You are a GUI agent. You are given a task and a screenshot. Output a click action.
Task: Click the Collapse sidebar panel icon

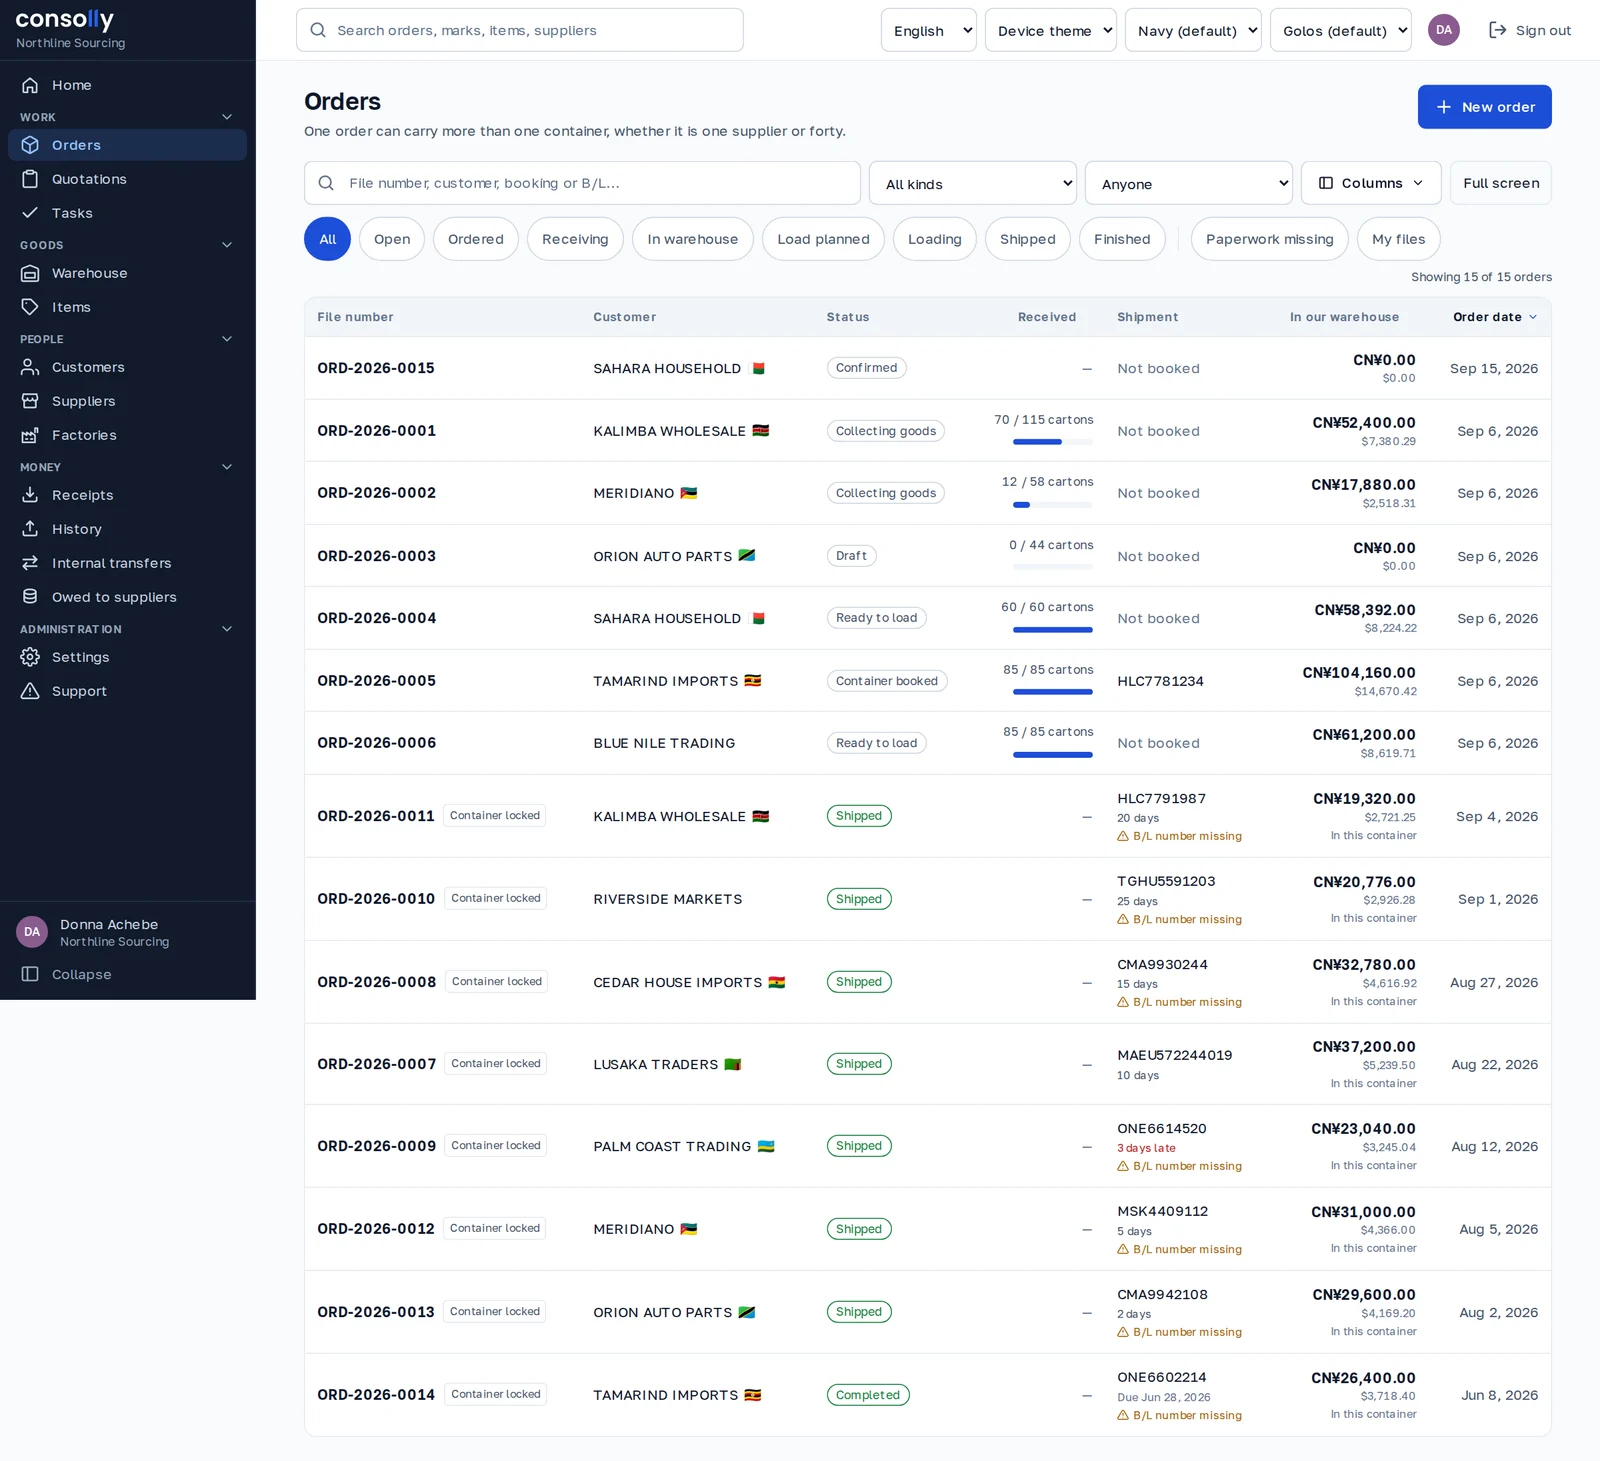(x=30, y=974)
